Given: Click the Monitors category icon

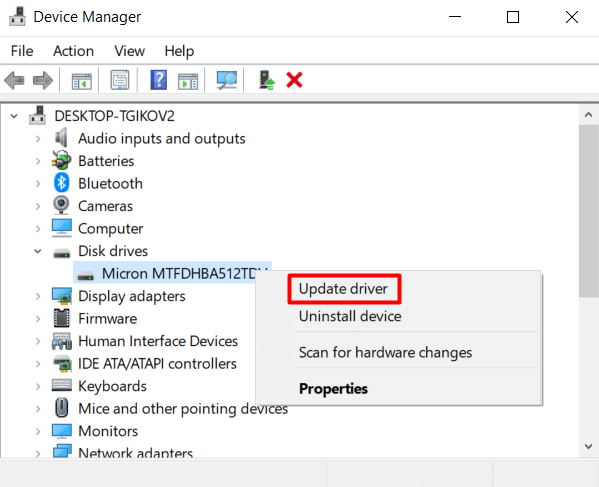Looking at the screenshot, I should pos(62,431).
